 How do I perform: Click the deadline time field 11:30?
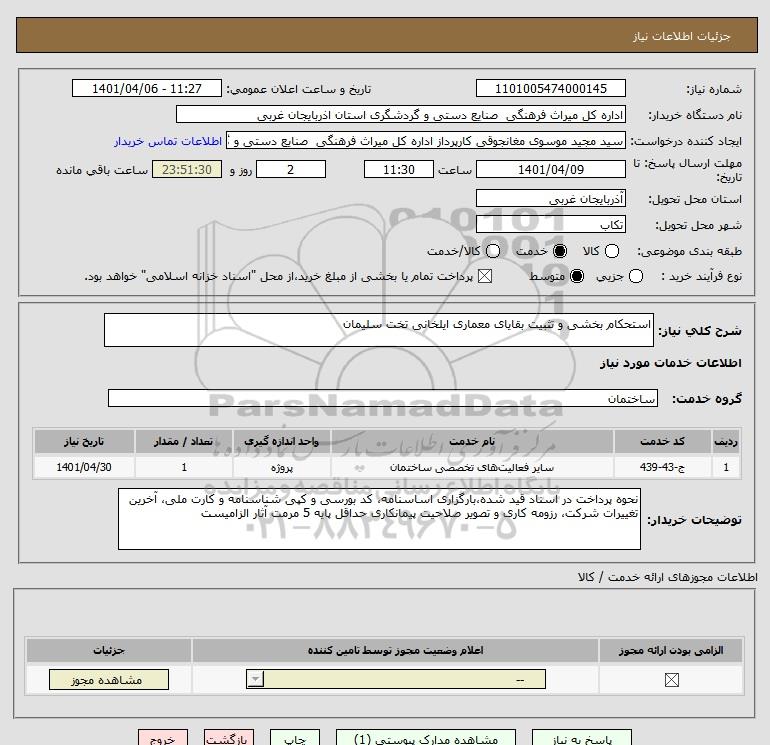pos(399,169)
